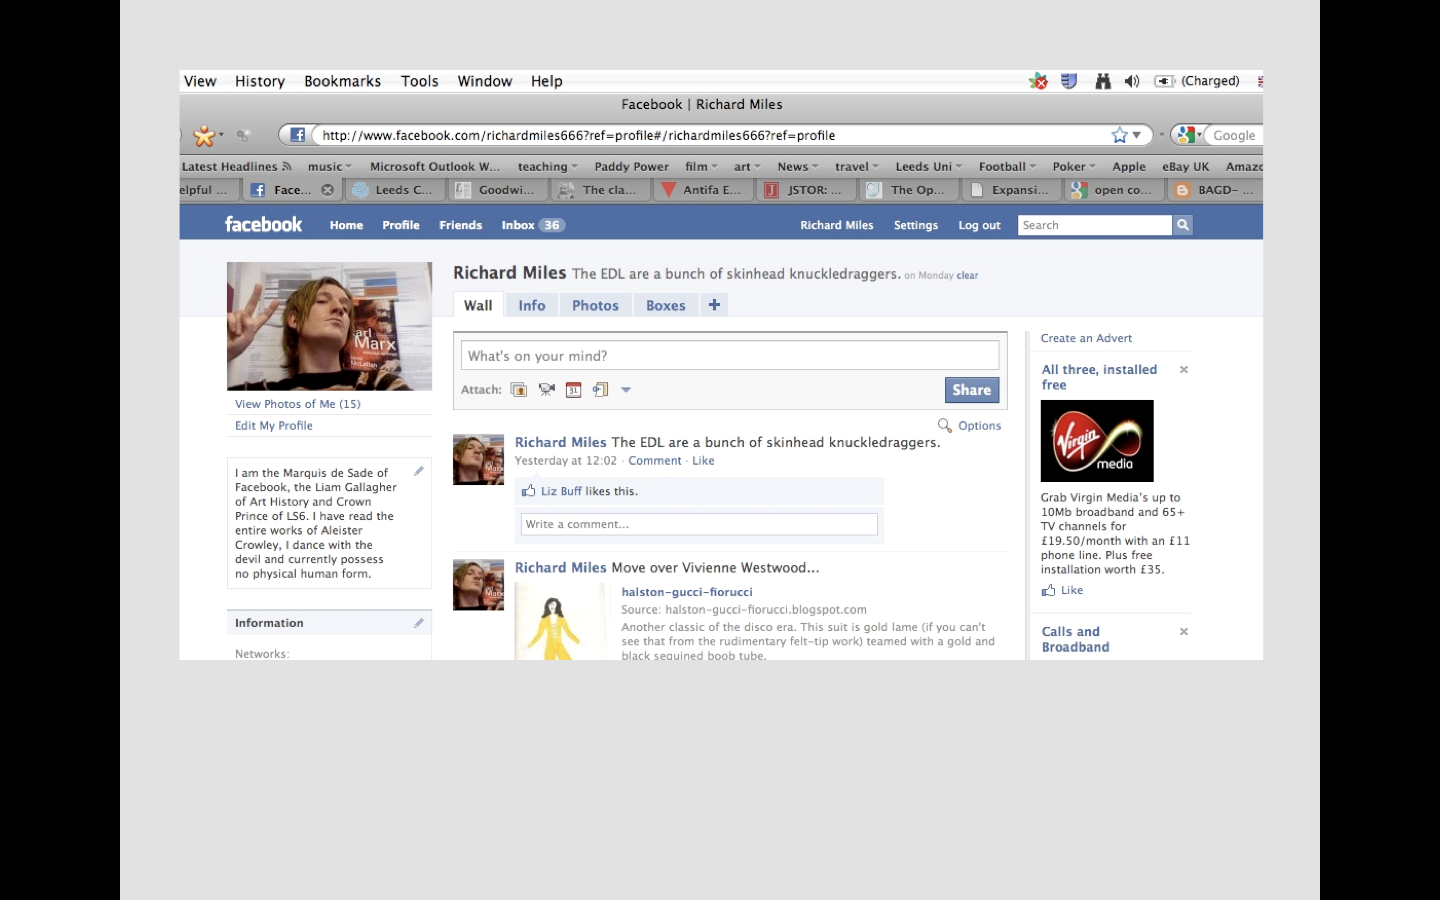
Task: Add a new profile tab with the plus icon
Action: coord(714,305)
